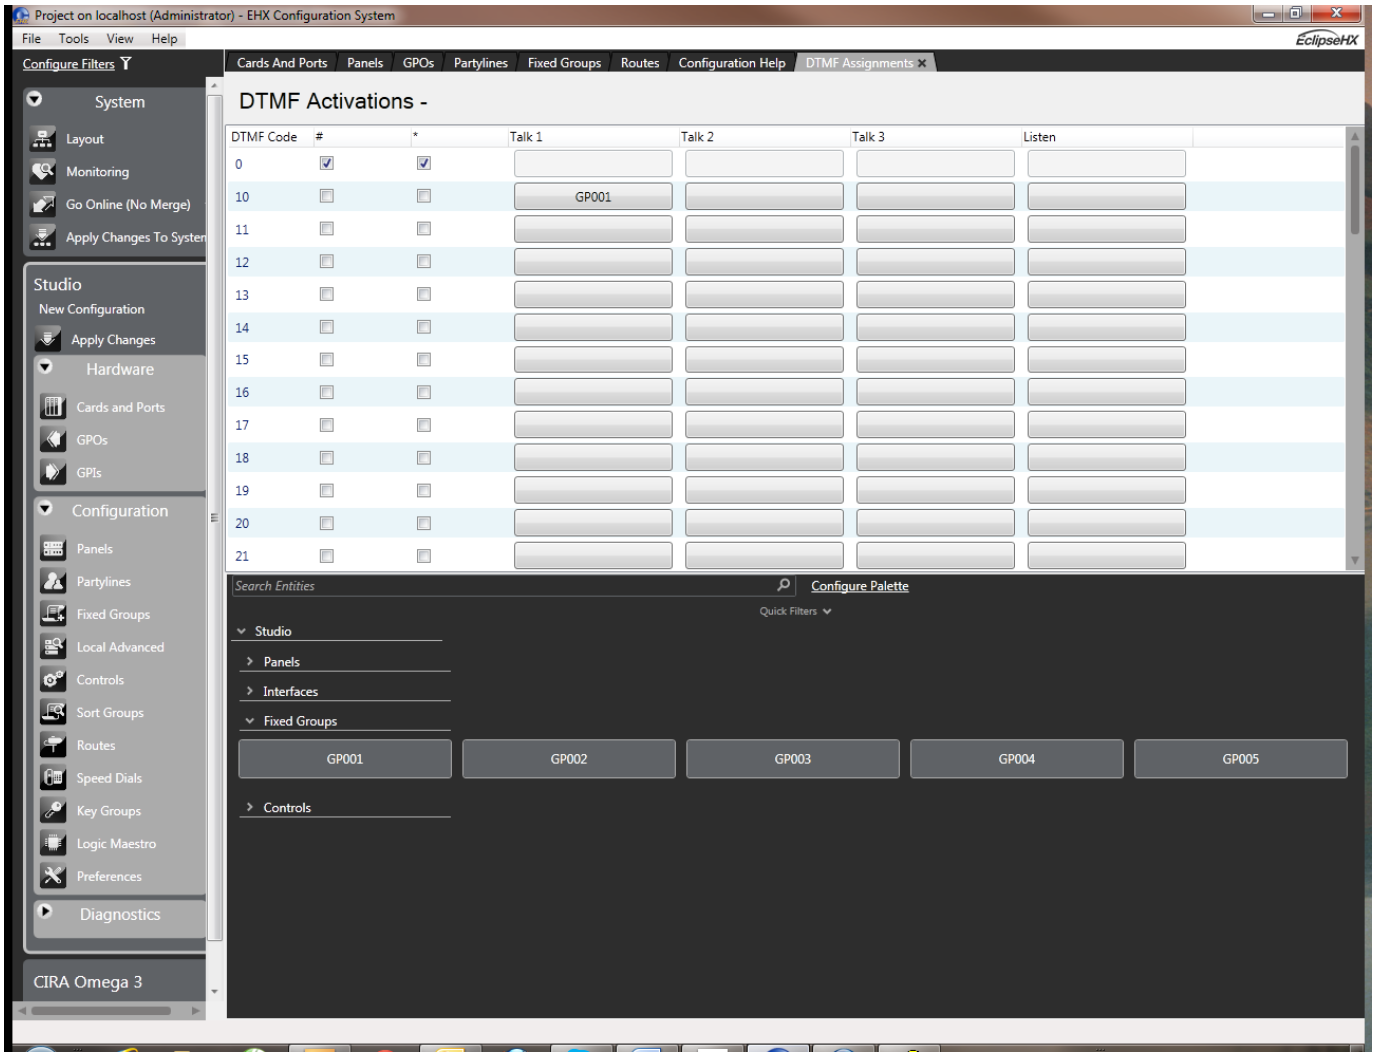The height and width of the screenshot is (1055, 1376).
Task: Click the Configure Palette link
Action: 859,586
